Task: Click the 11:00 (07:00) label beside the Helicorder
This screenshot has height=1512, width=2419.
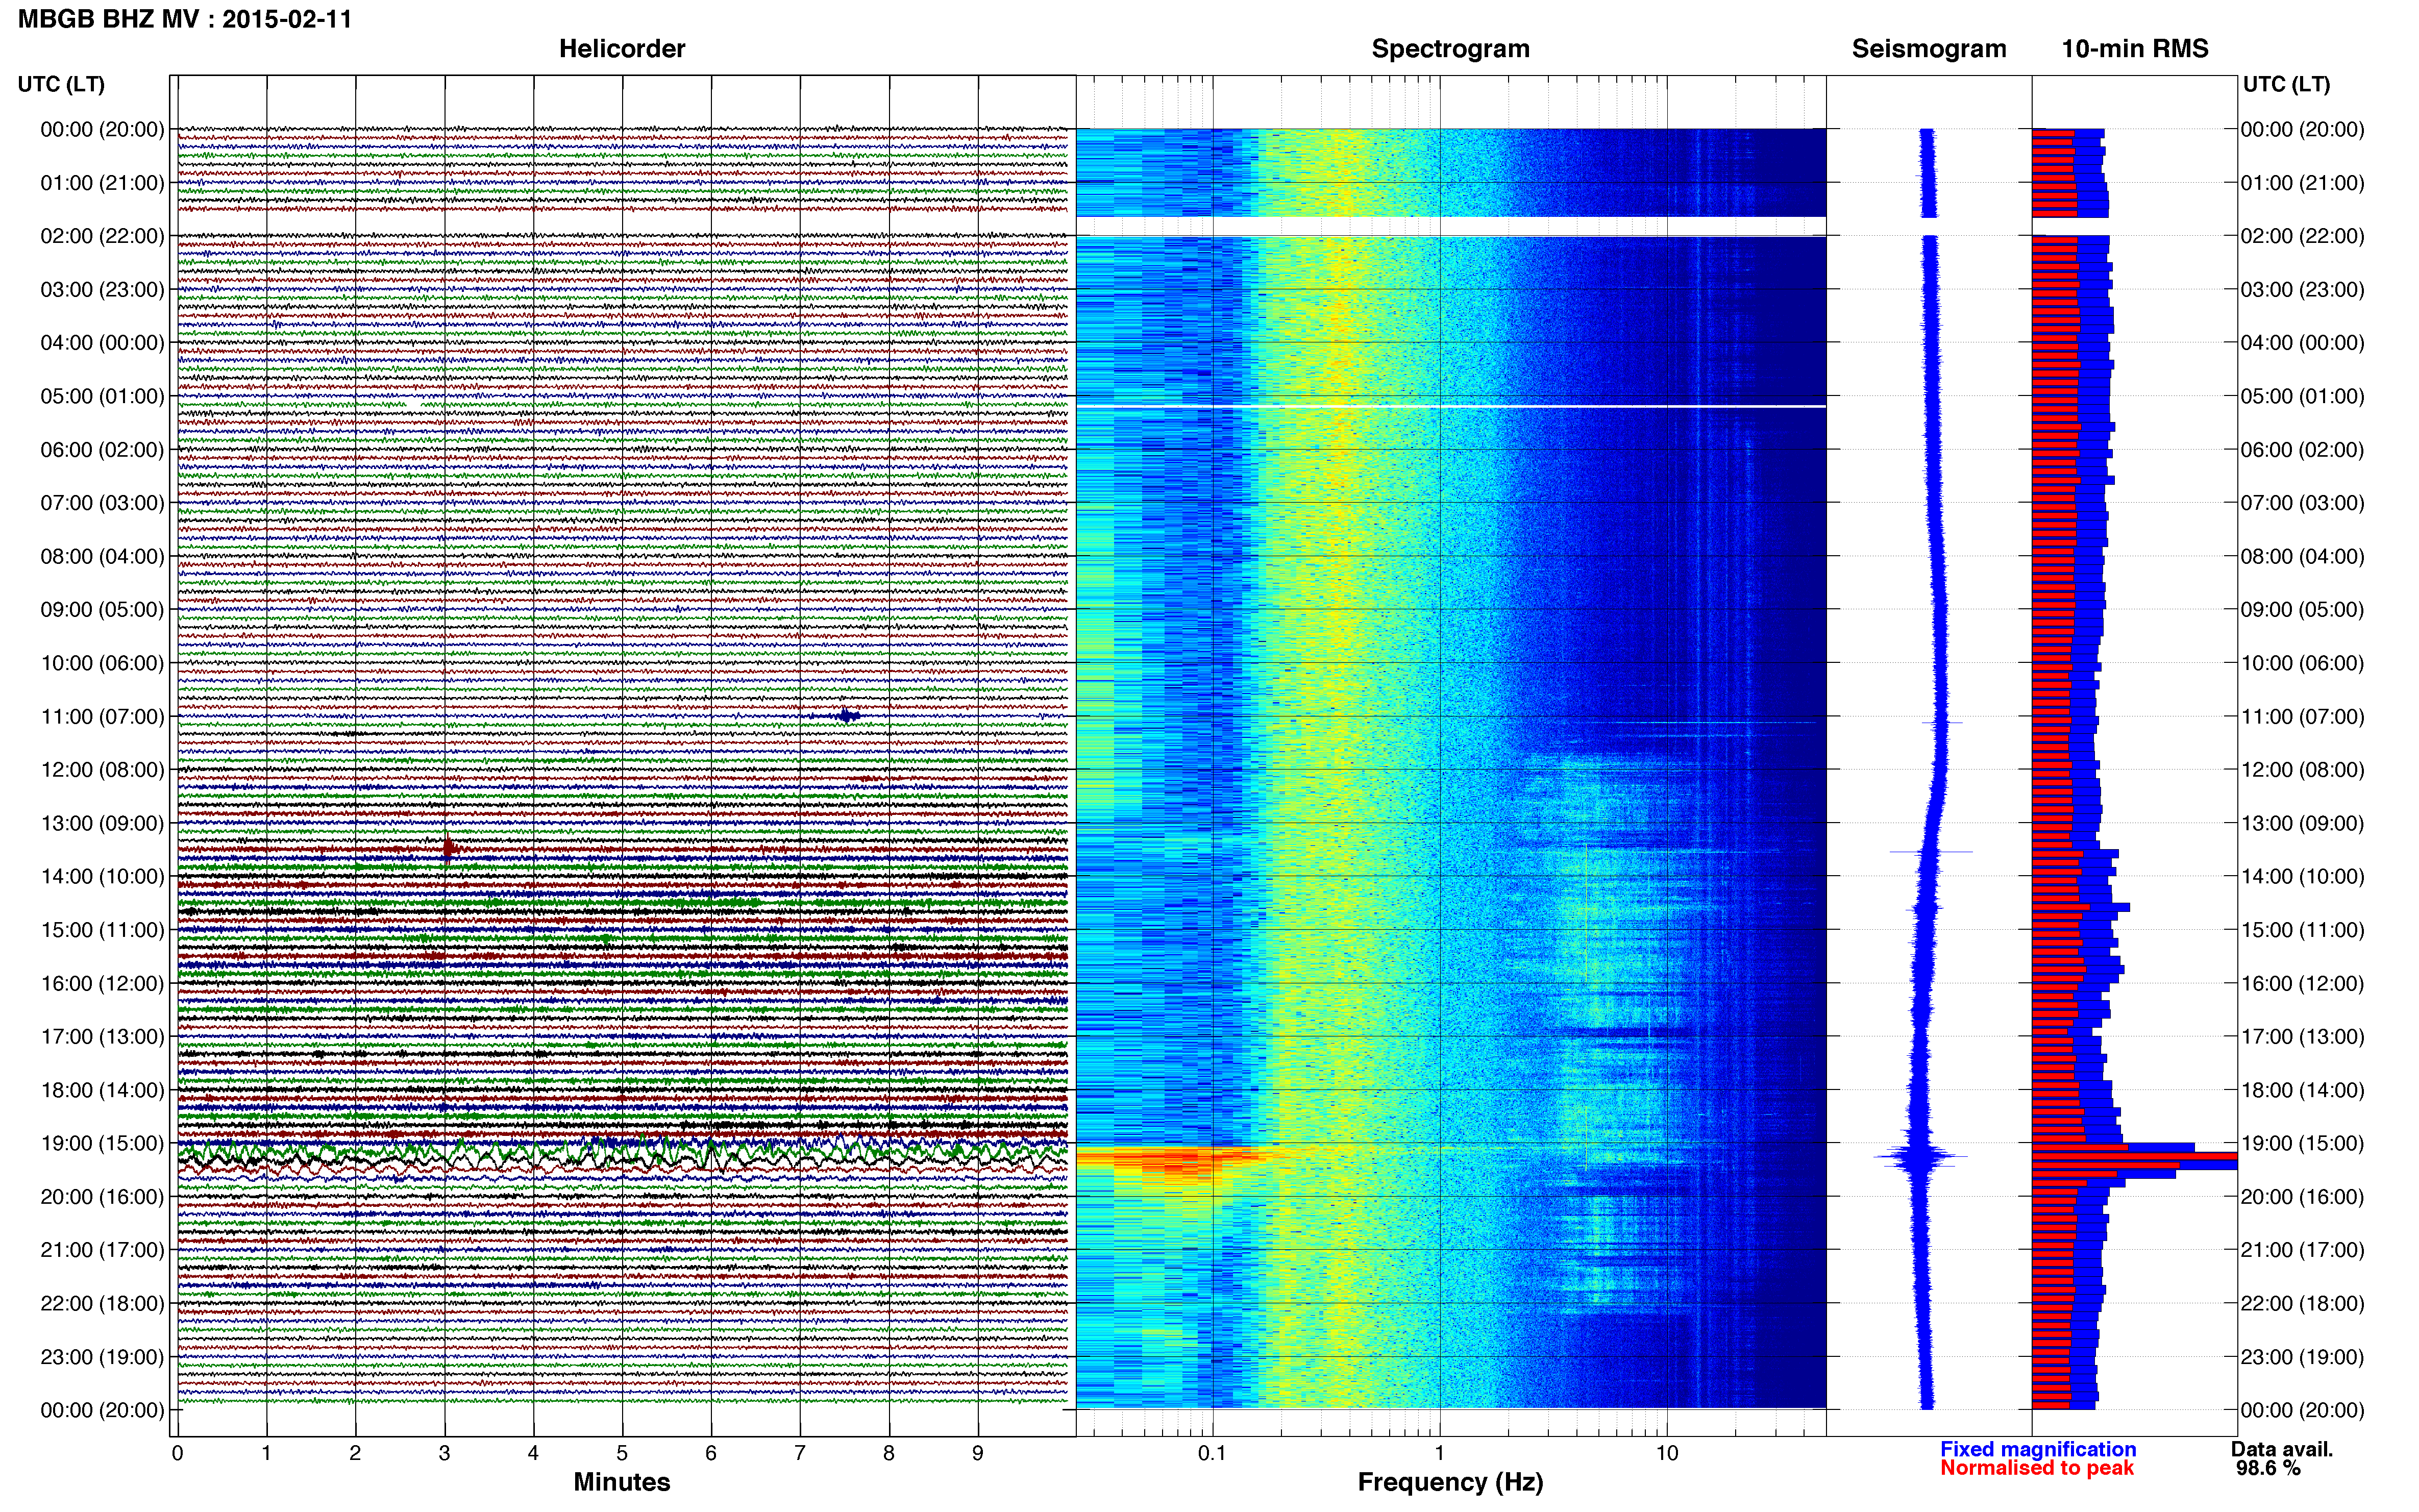Action: 102,716
